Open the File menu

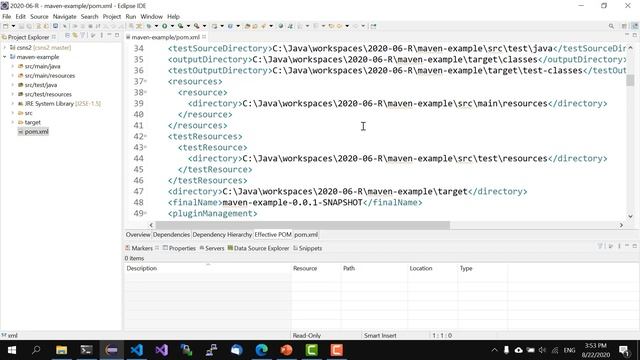[7, 17]
